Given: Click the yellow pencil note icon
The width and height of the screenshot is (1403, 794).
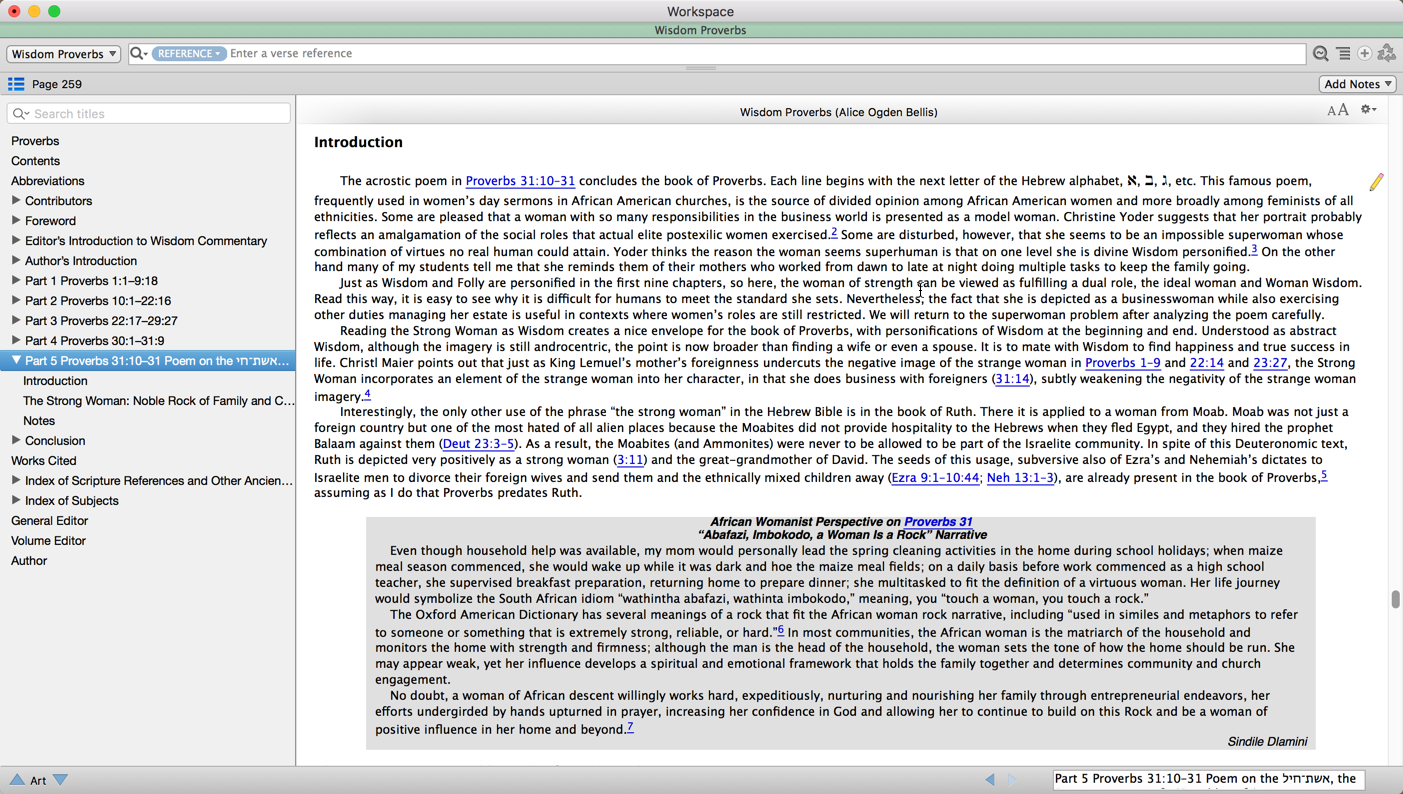Looking at the screenshot, I should [1376, 181].
